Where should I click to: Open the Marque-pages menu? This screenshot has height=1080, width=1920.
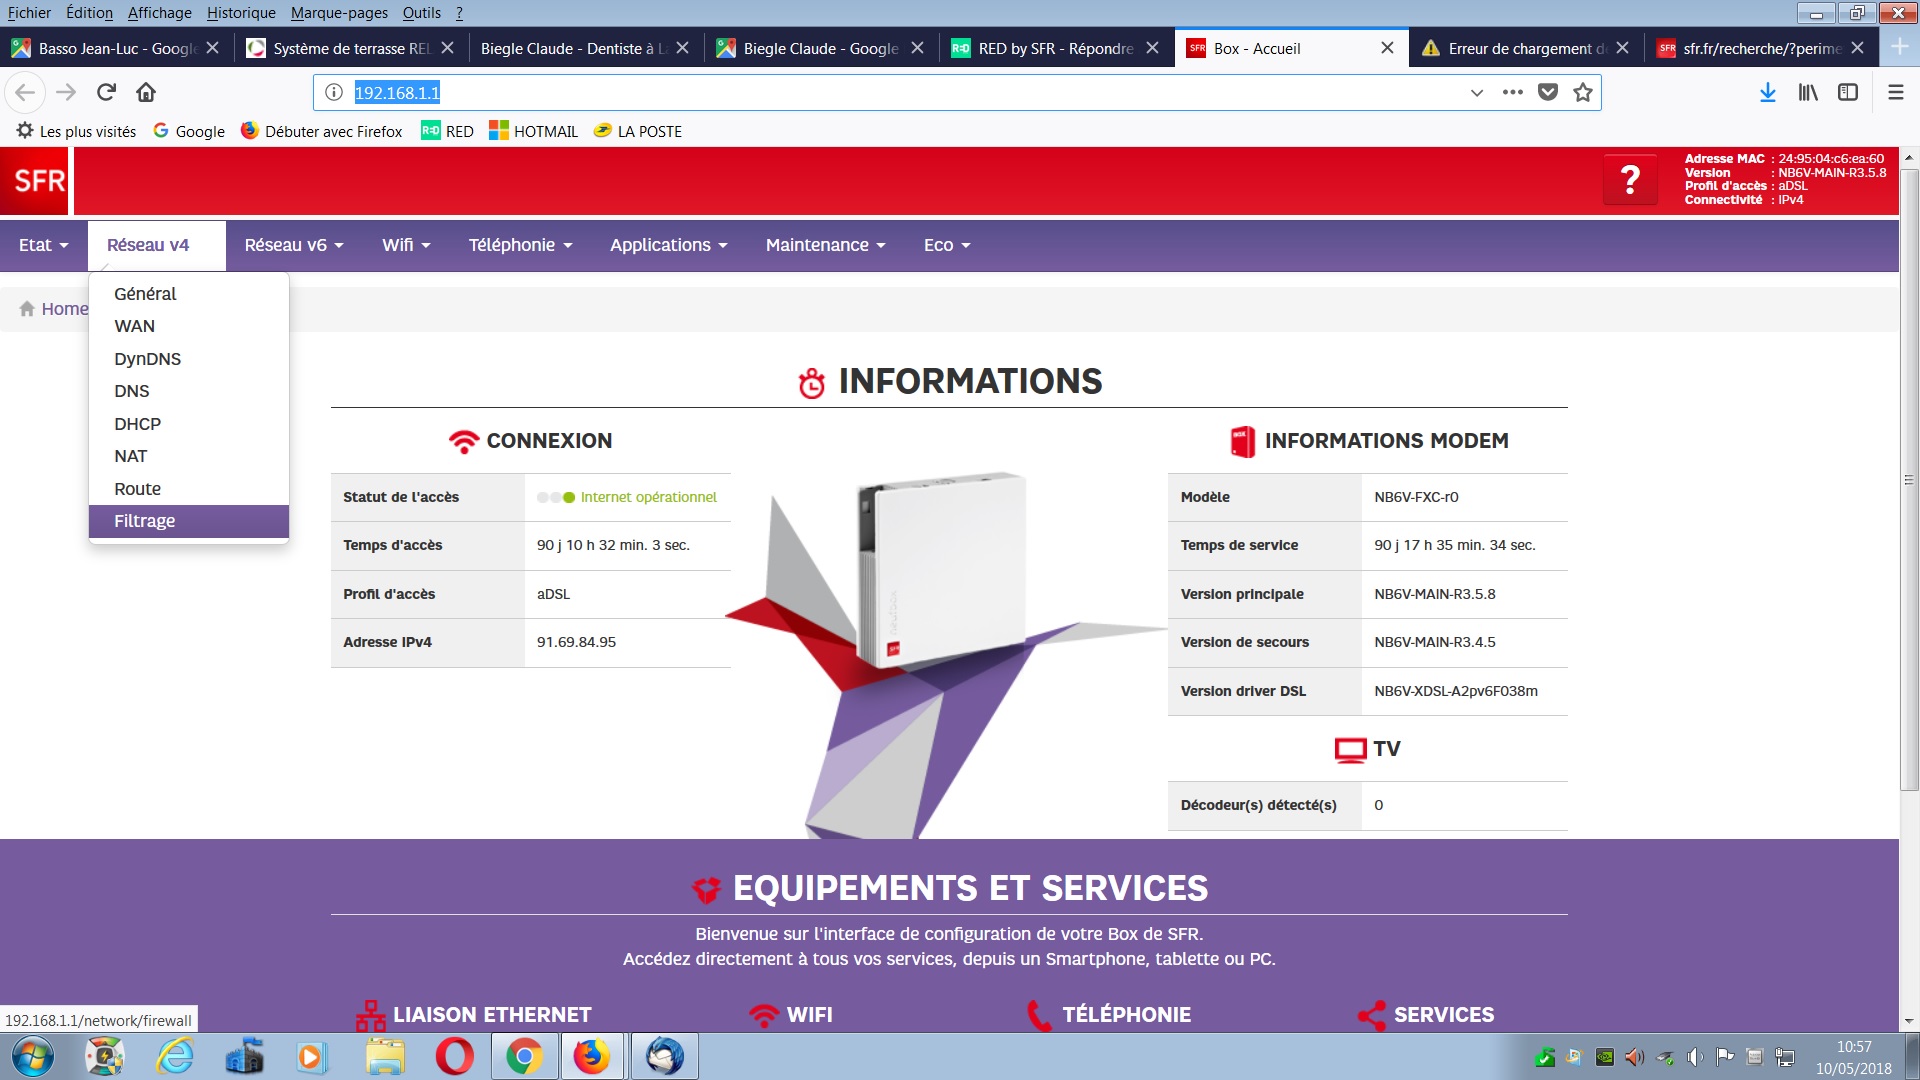coord(339,13)
